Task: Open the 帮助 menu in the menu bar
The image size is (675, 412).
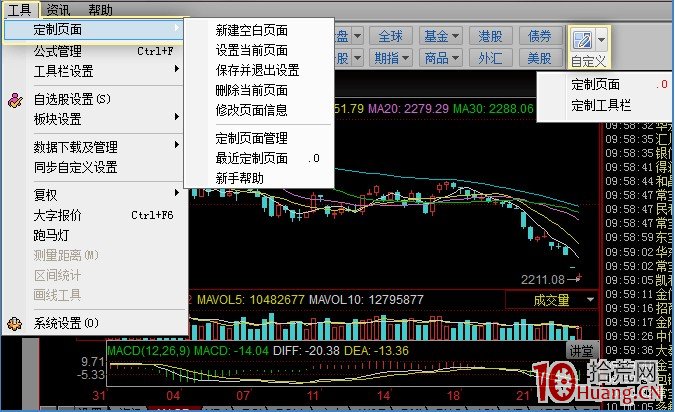Action: pyautogui.click(x=100, y=9)
